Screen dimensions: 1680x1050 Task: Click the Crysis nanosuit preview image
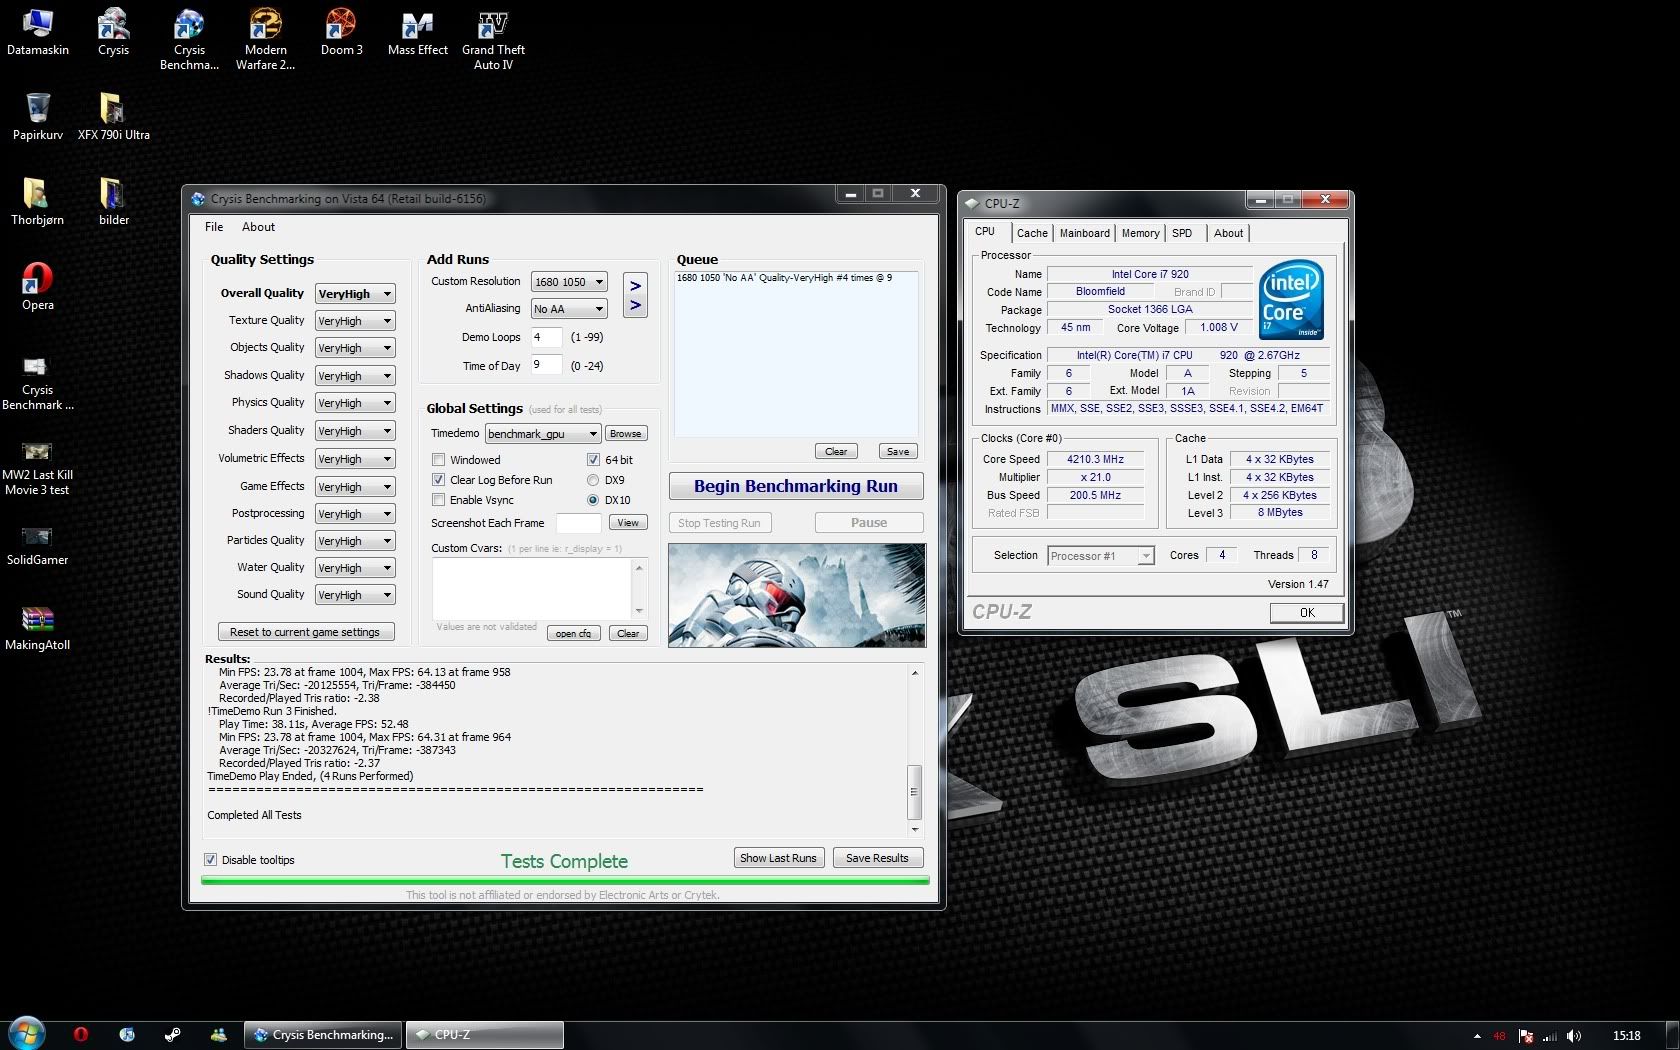[x=797, y=595]
